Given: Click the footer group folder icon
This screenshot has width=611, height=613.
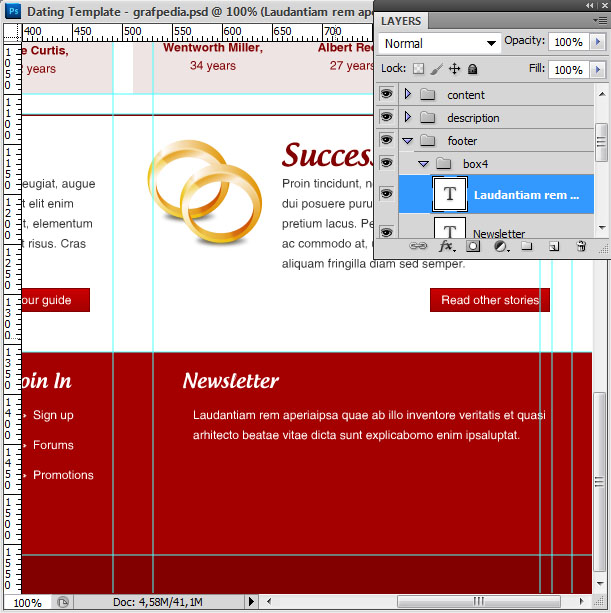Looking at the screenshot, I should (427, 140).
